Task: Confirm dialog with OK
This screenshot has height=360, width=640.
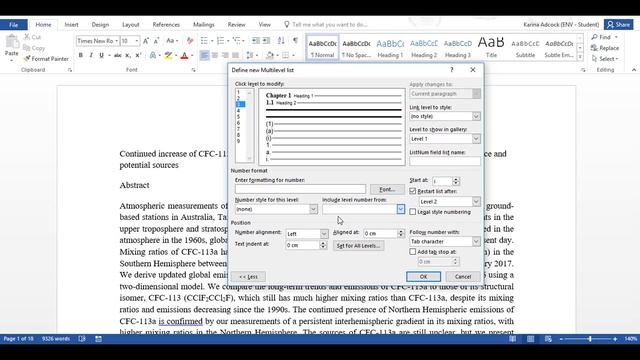Action: [x=423, y=277]
